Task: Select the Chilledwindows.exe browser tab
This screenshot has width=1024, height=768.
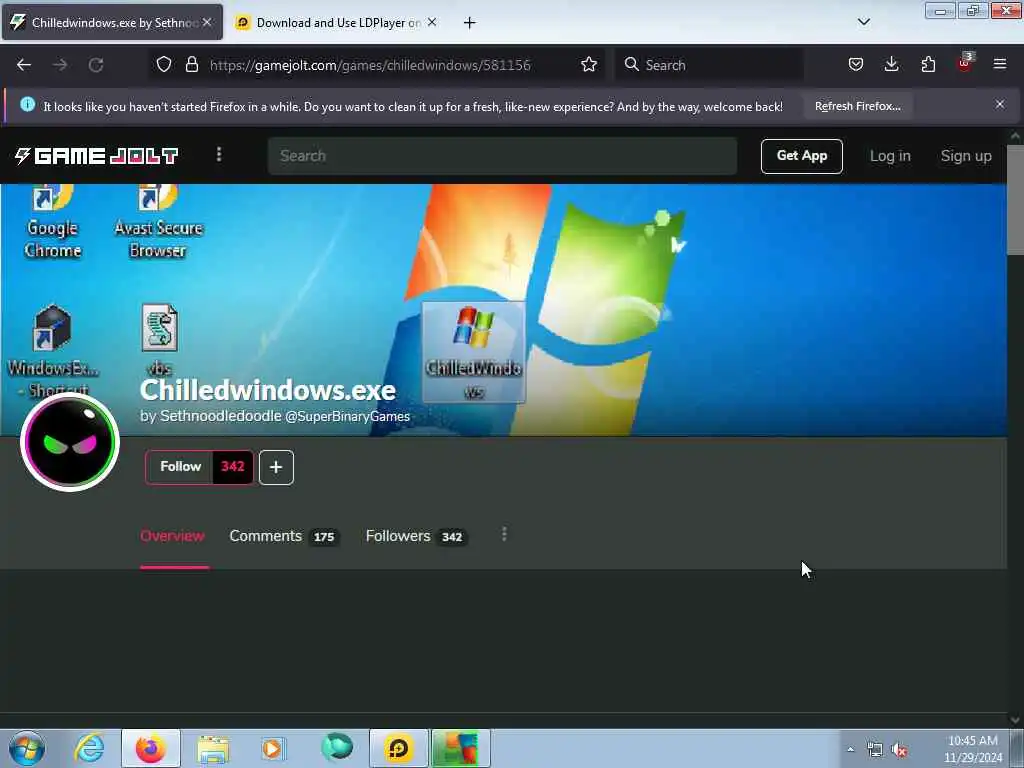Action: tap(112, 22)
